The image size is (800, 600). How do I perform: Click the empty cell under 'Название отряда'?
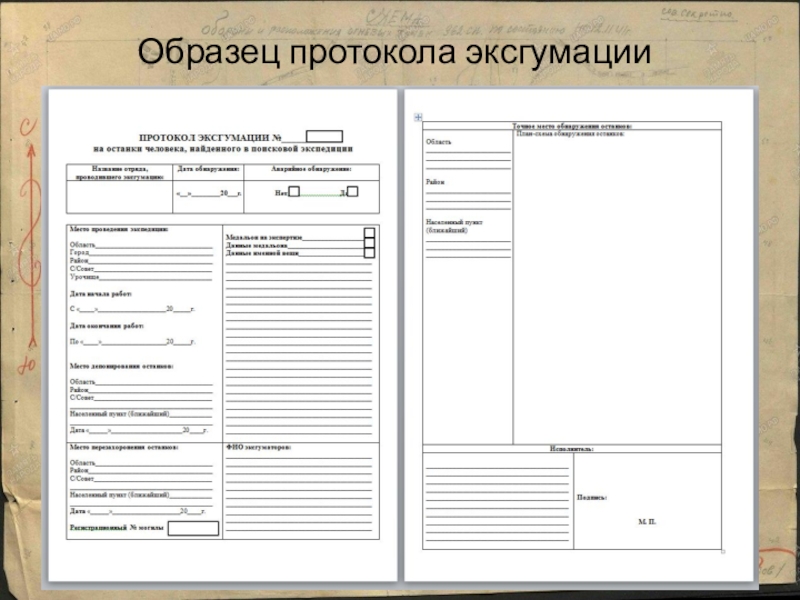click(119, 196)
